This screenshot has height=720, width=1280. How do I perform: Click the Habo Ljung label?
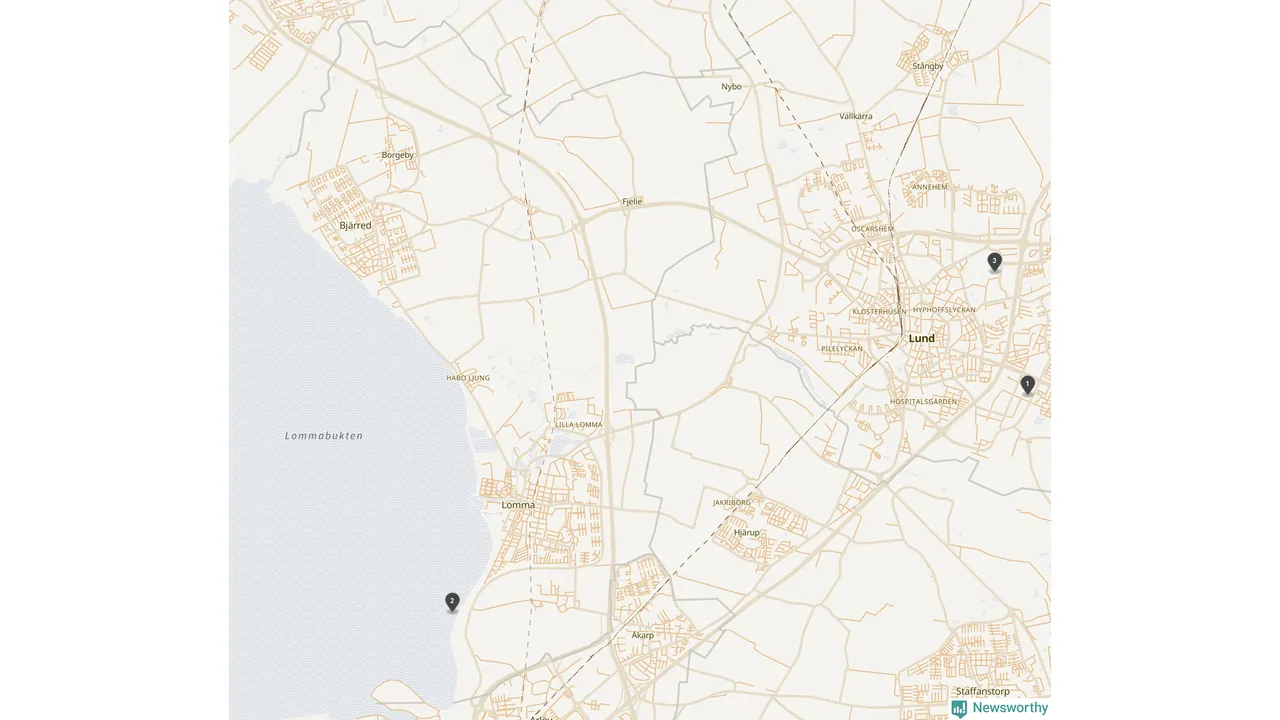point(468,378)
